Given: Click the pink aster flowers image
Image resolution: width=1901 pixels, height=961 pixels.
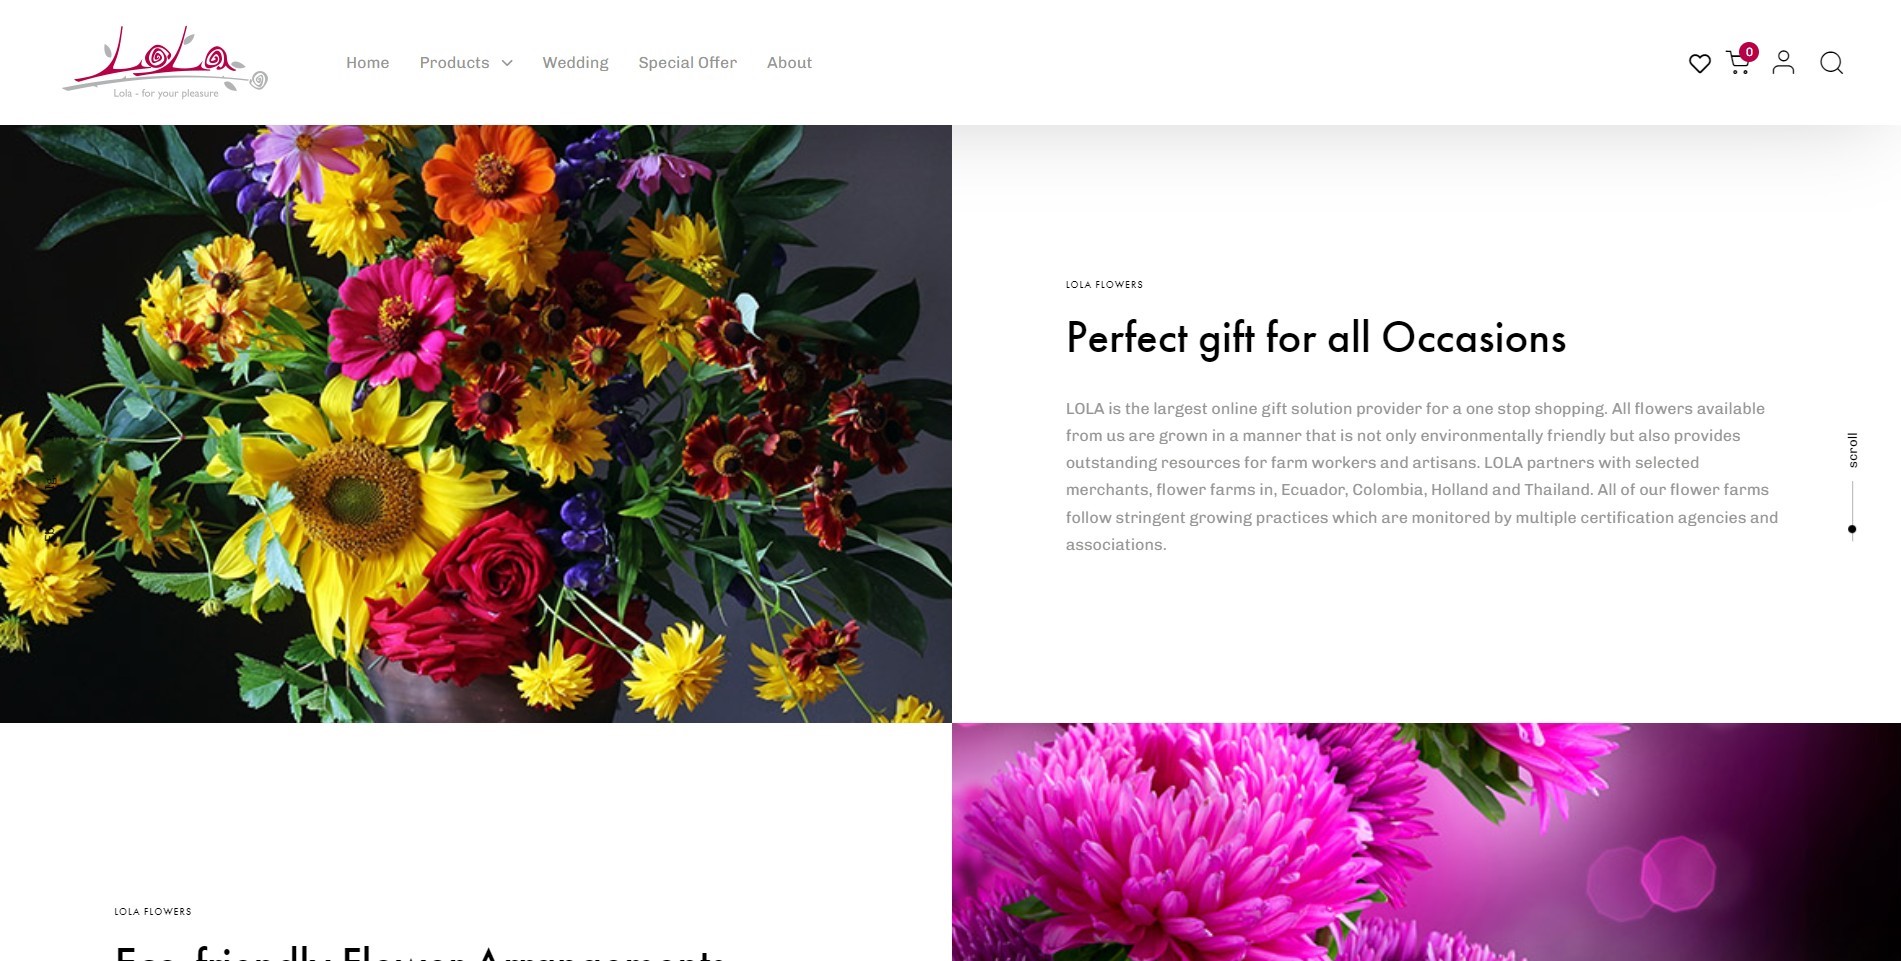Looking at the screenshot, I should (1426, 842).
